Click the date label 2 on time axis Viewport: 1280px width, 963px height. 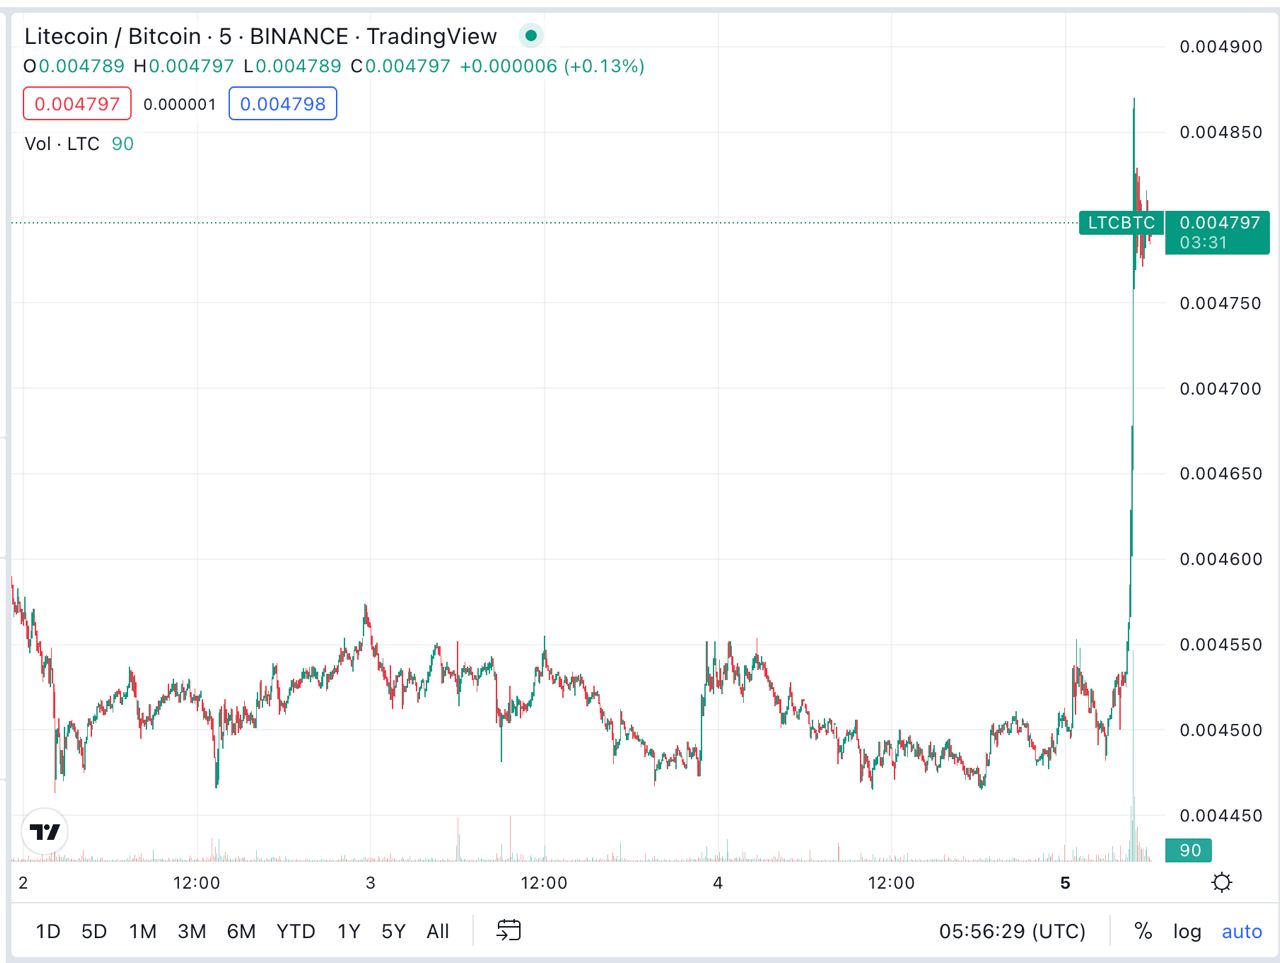point(23,882)
